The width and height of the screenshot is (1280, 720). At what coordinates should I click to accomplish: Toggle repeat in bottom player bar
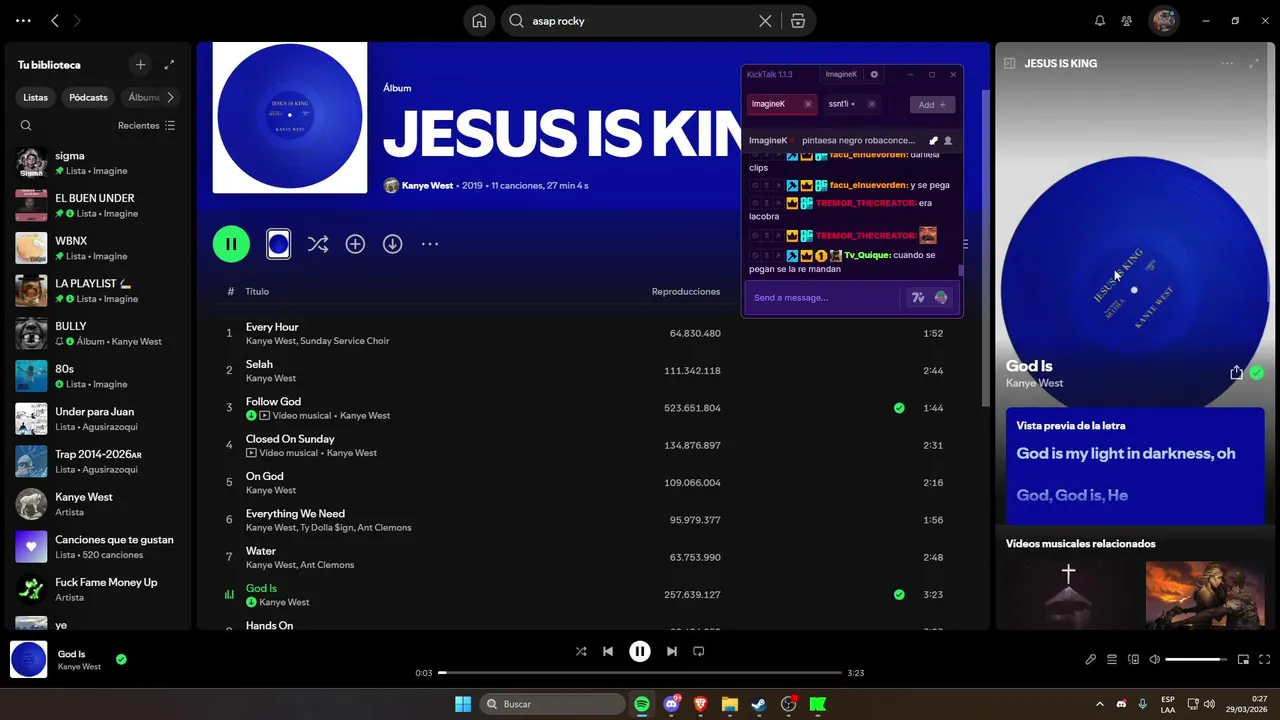click(699, 651)
